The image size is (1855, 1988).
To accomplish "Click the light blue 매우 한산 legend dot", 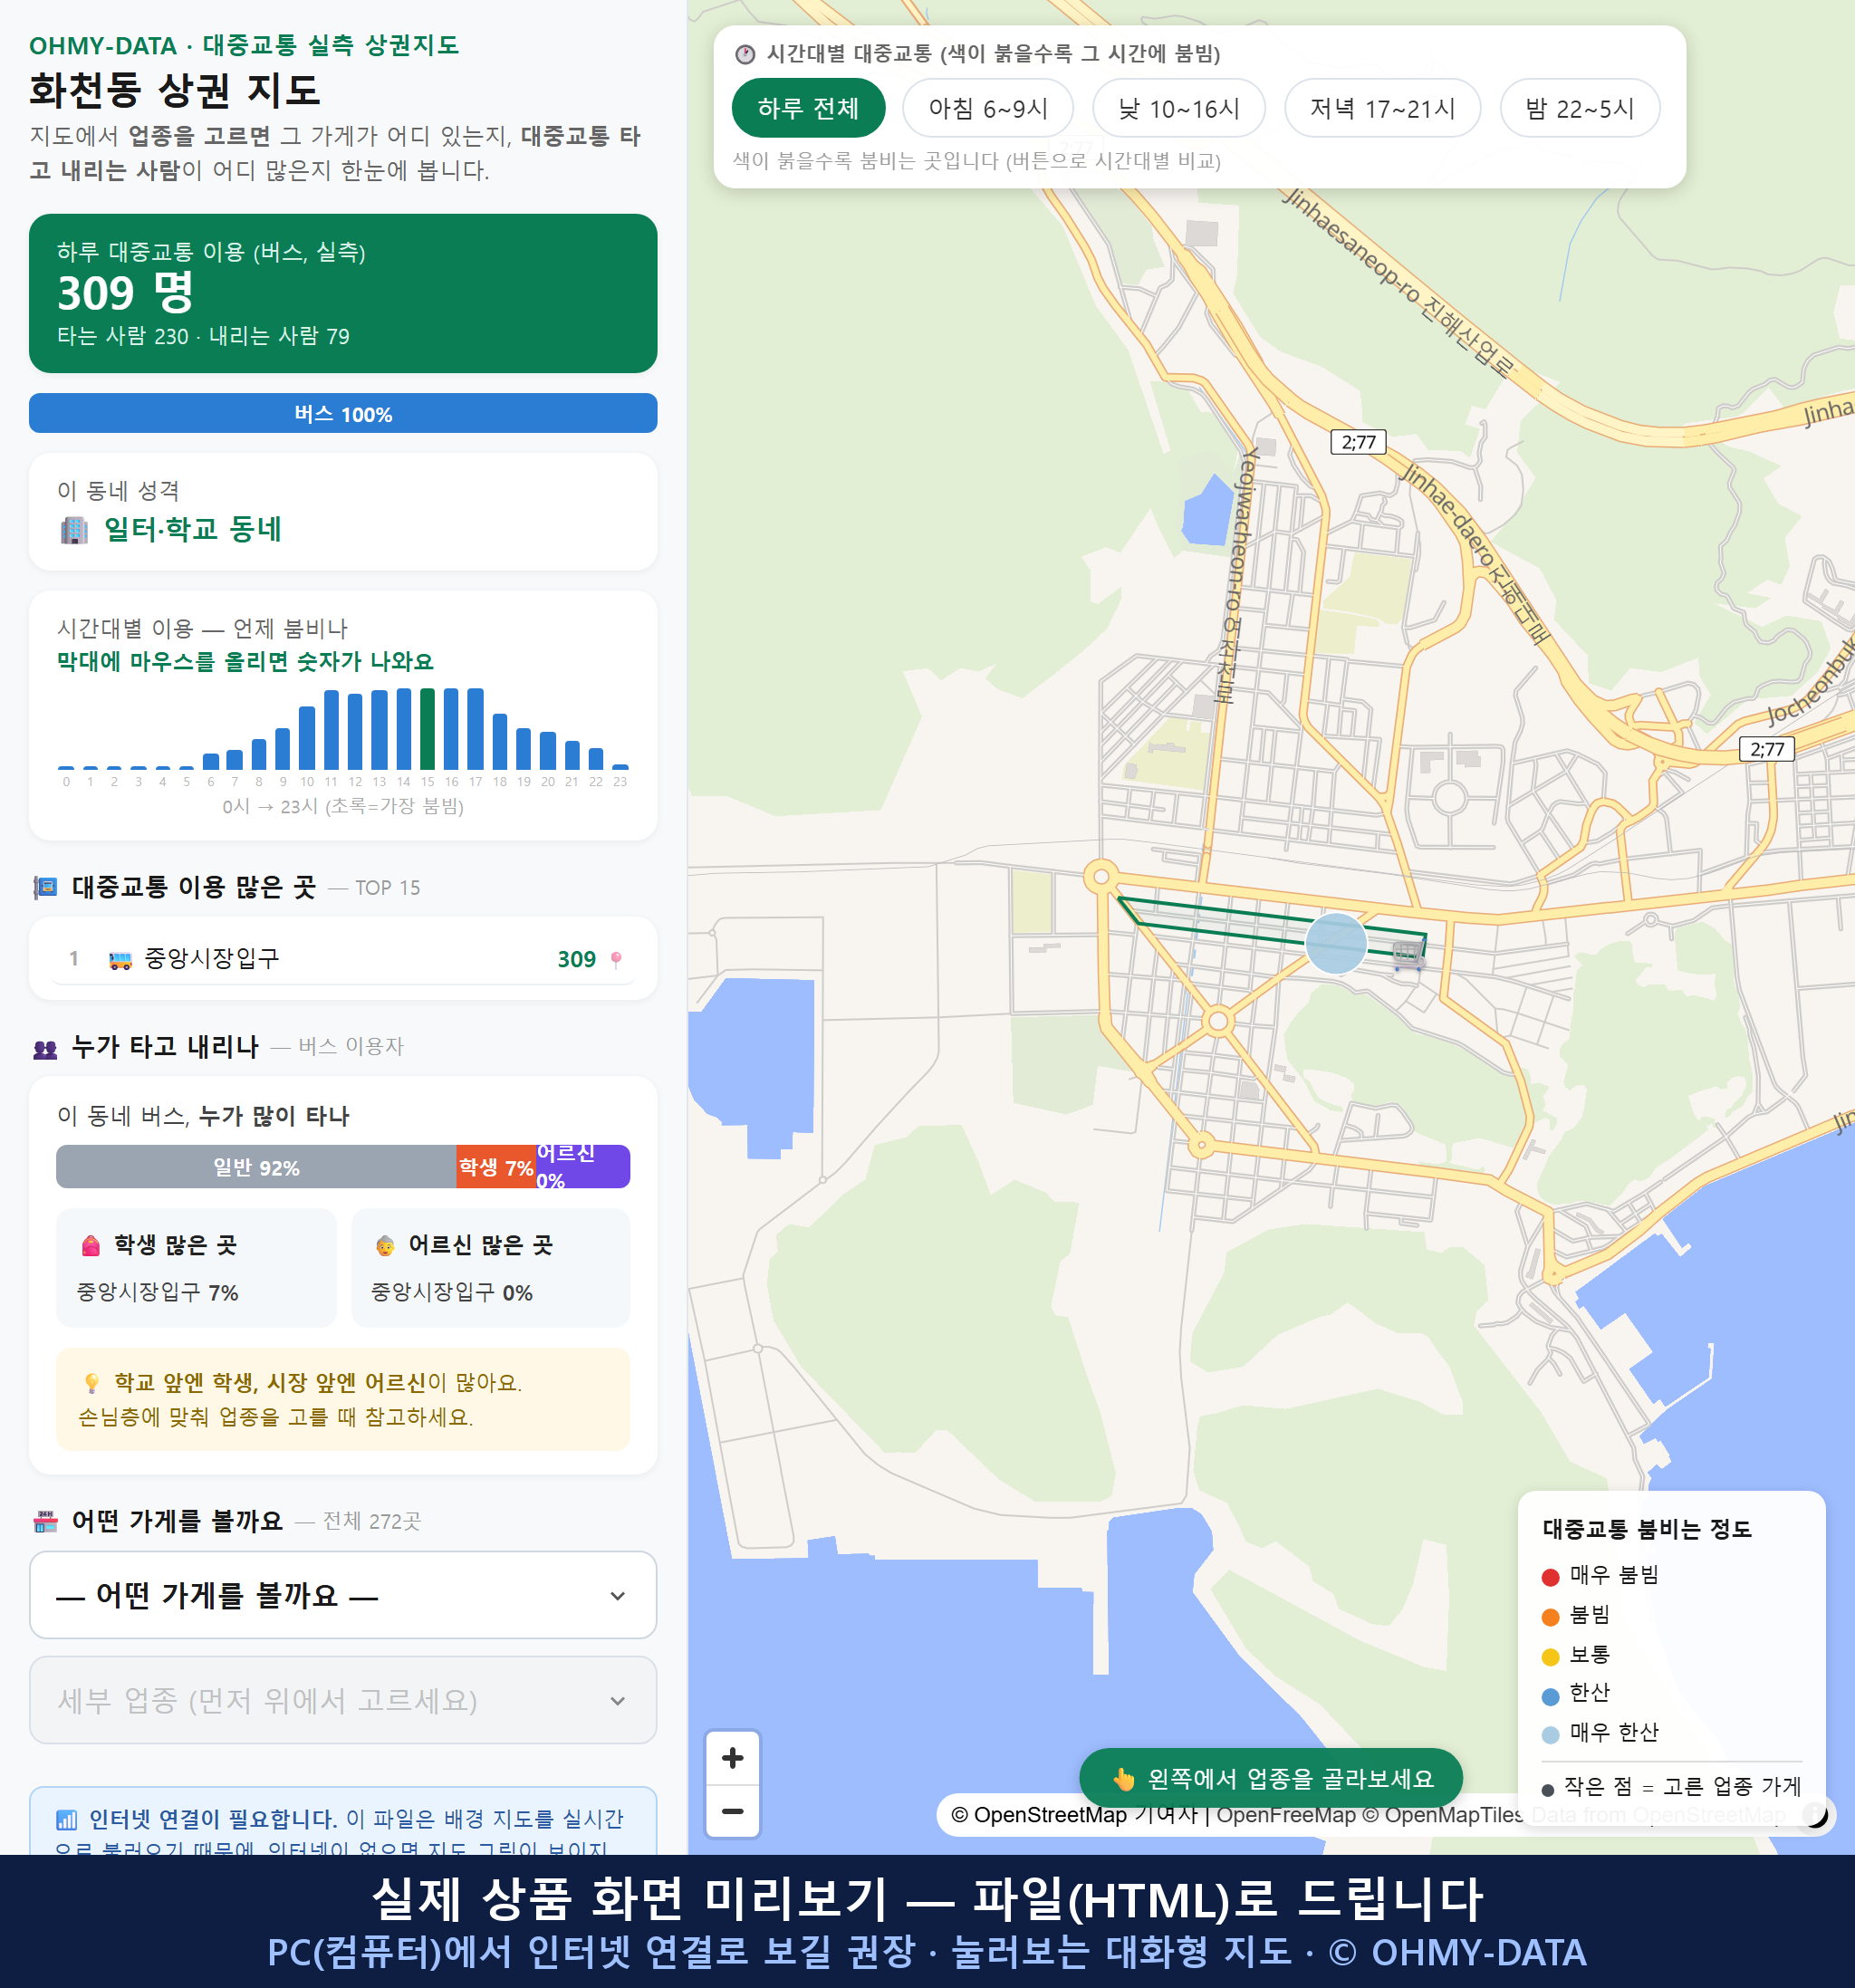I will pyautogui.click(x=1551, y=1735).
